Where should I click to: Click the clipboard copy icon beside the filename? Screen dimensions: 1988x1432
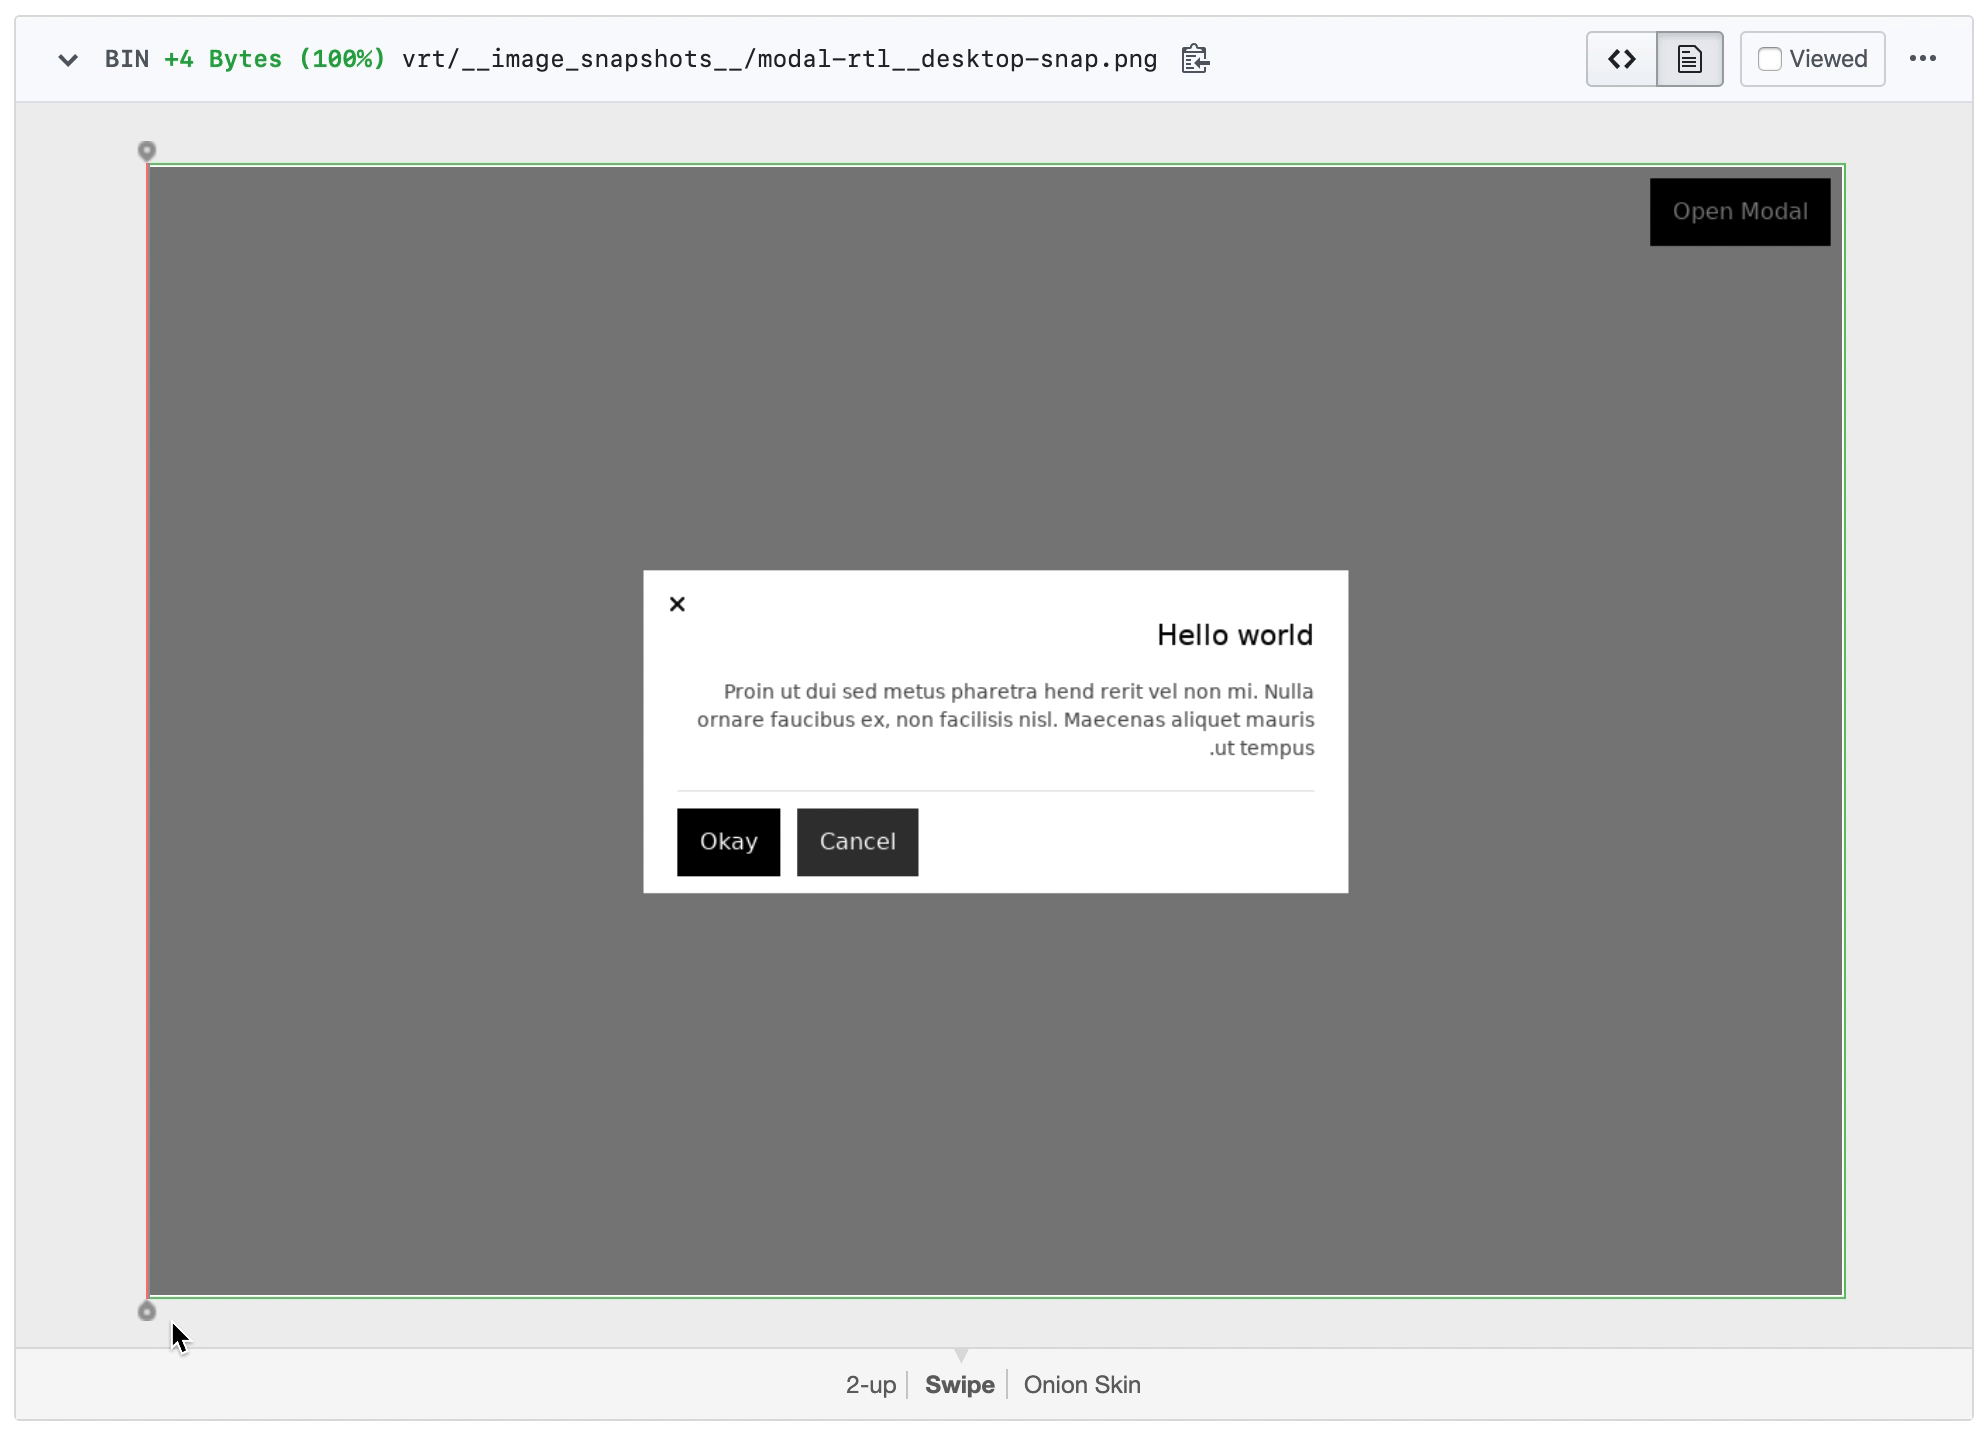(x=1196, y=58)
